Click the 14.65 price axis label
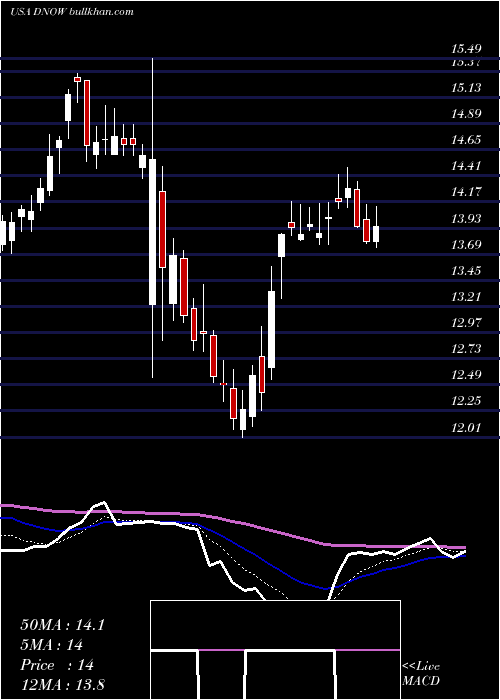This screenshot has width=500, height=700. (x=467, y=140)
